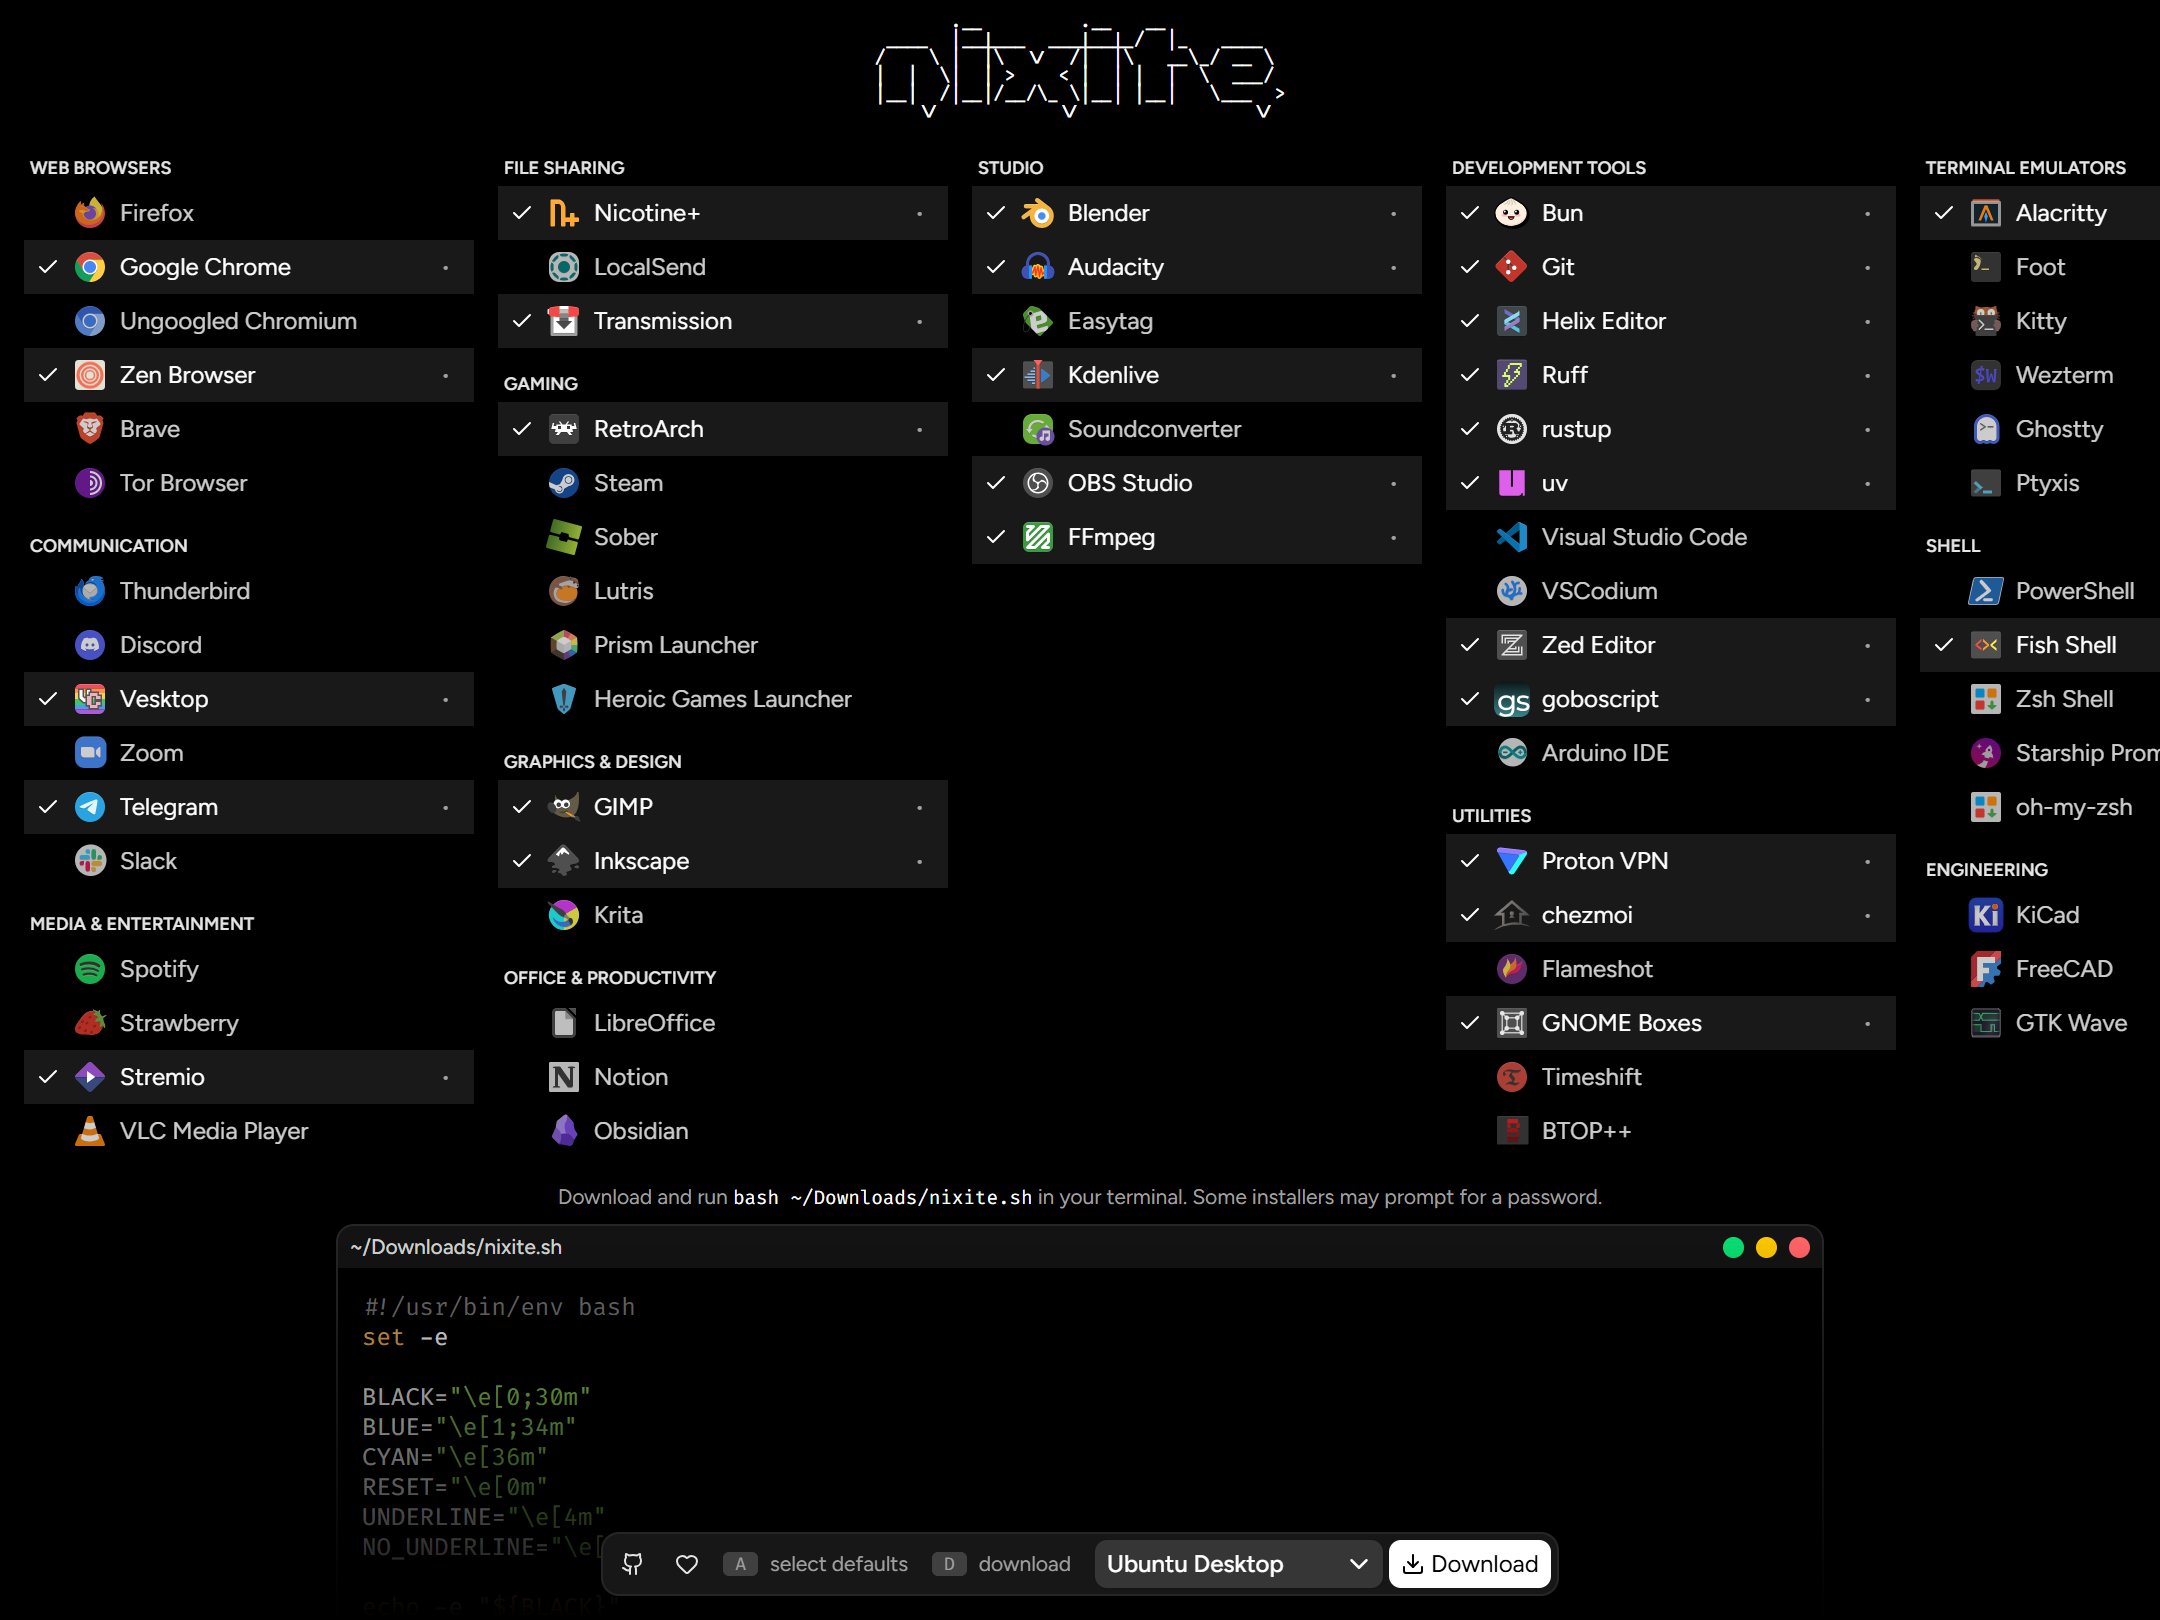Click the select defaults shortcut
The width and height of the screenshot is (2160, 1620).
click(816, 1564)
